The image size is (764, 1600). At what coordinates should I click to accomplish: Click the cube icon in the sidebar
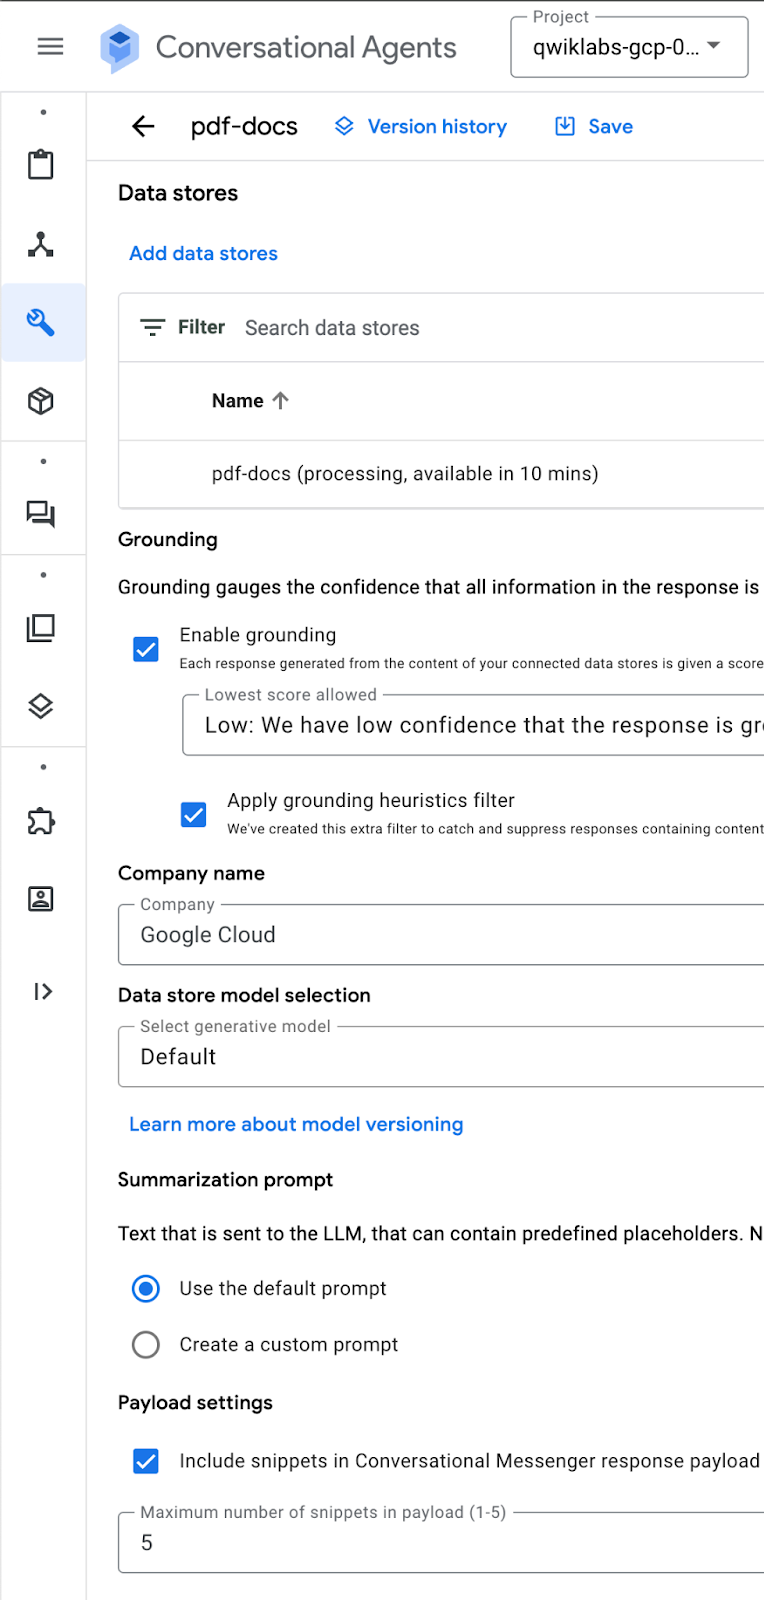tap(41, 401)
